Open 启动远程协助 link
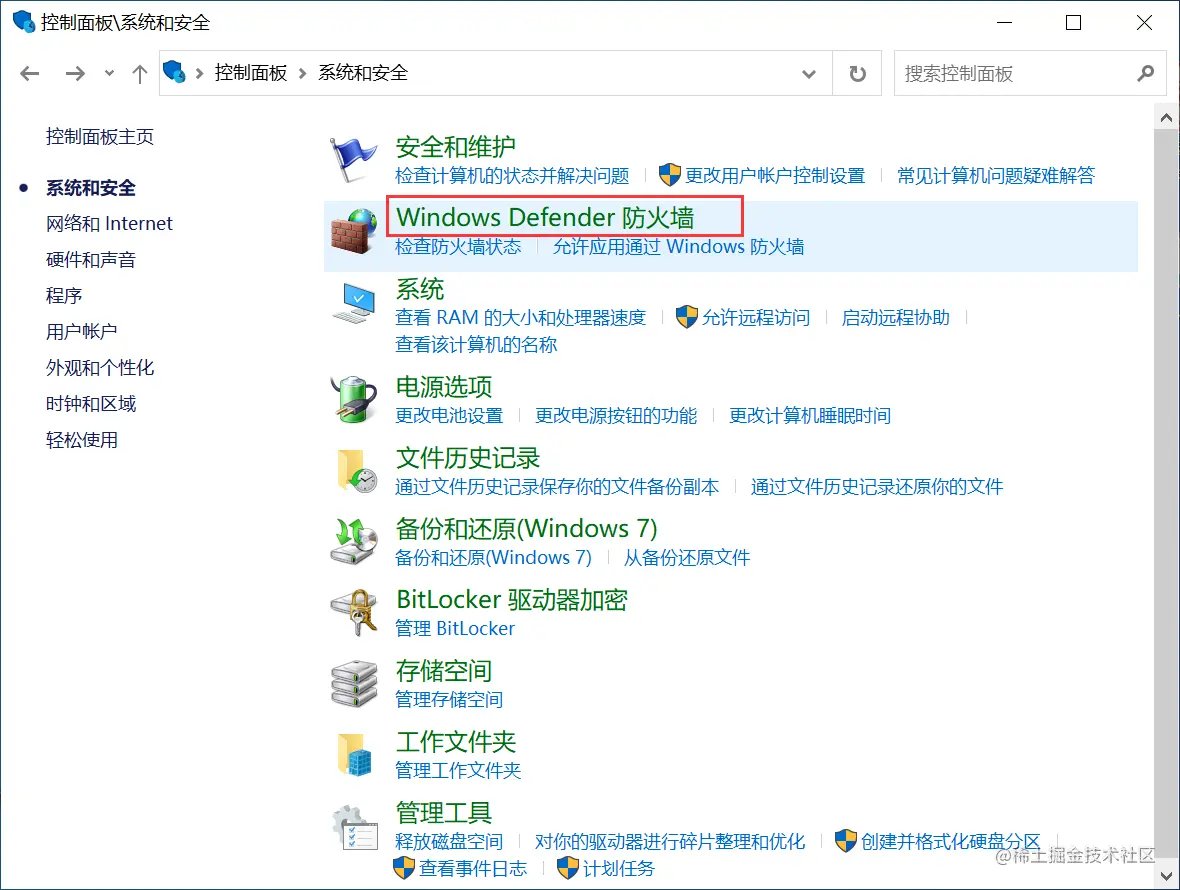The image size is (1180, 890). click(x=896, y=317)
